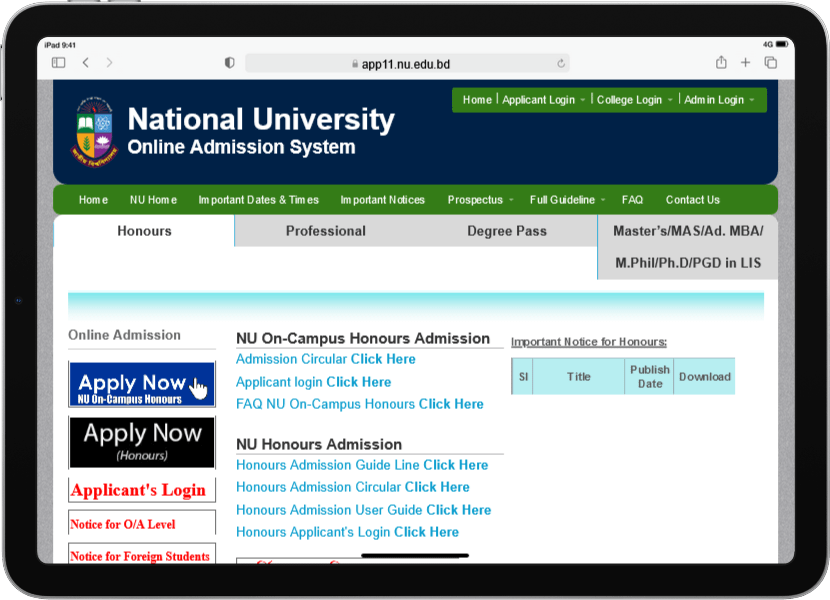Open Important Dates & Times menu
The width and height of the screenshot is (830, 600).
258,200
